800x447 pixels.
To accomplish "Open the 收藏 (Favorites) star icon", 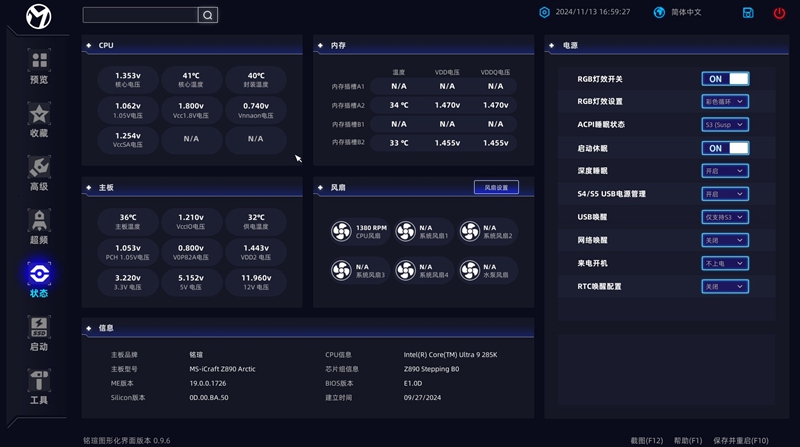I will (39, 119).
